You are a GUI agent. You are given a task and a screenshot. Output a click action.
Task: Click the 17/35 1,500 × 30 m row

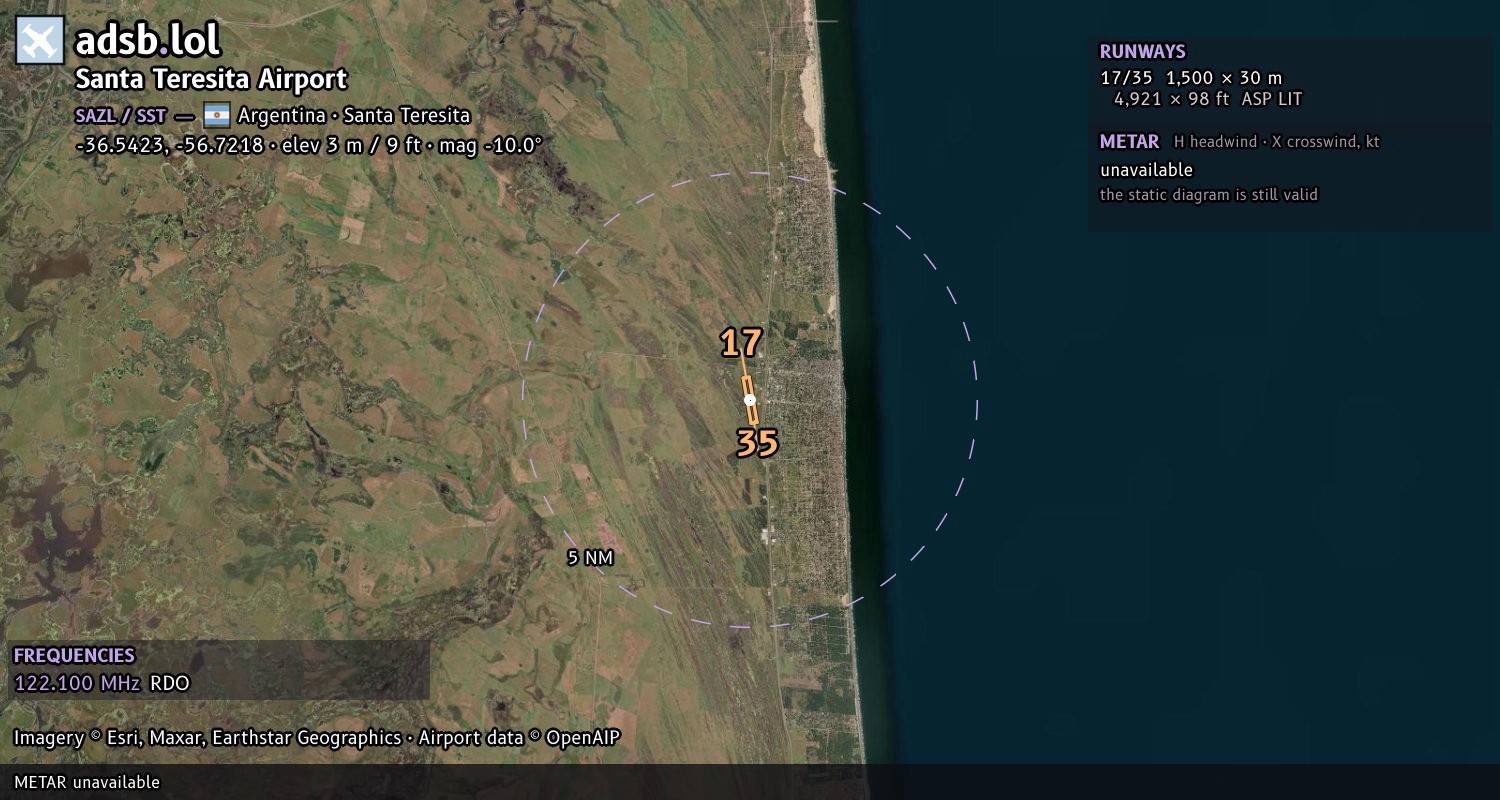coord(1191,78)
